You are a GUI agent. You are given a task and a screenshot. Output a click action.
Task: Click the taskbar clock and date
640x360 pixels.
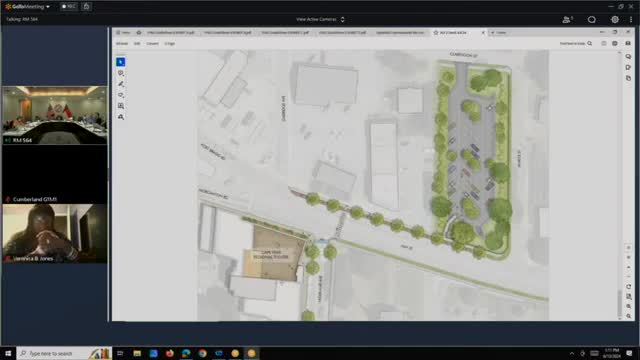612,353
